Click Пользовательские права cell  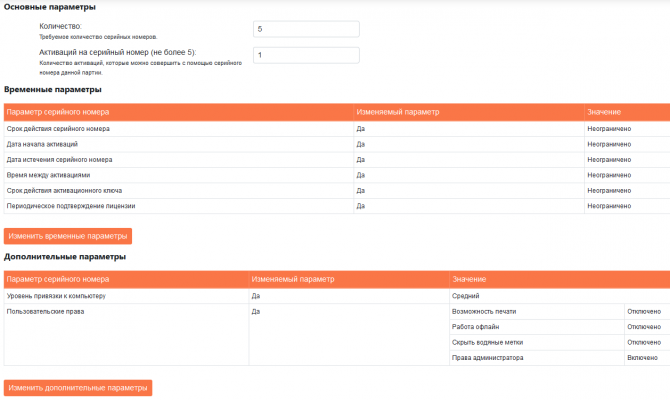tap(126, 335)
